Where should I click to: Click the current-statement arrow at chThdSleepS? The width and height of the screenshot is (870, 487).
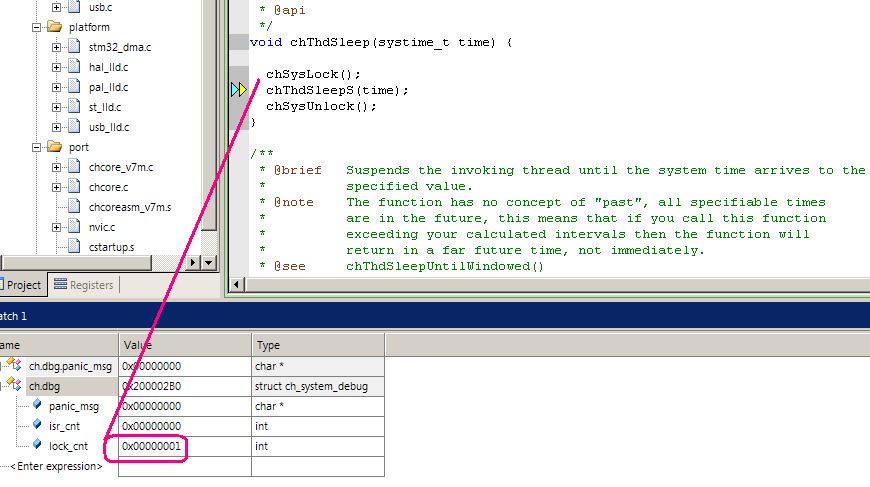pos(239,90)
